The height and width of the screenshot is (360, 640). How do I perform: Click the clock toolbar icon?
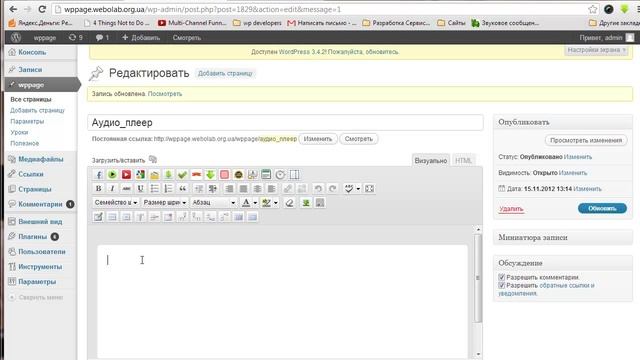(280, 175)
